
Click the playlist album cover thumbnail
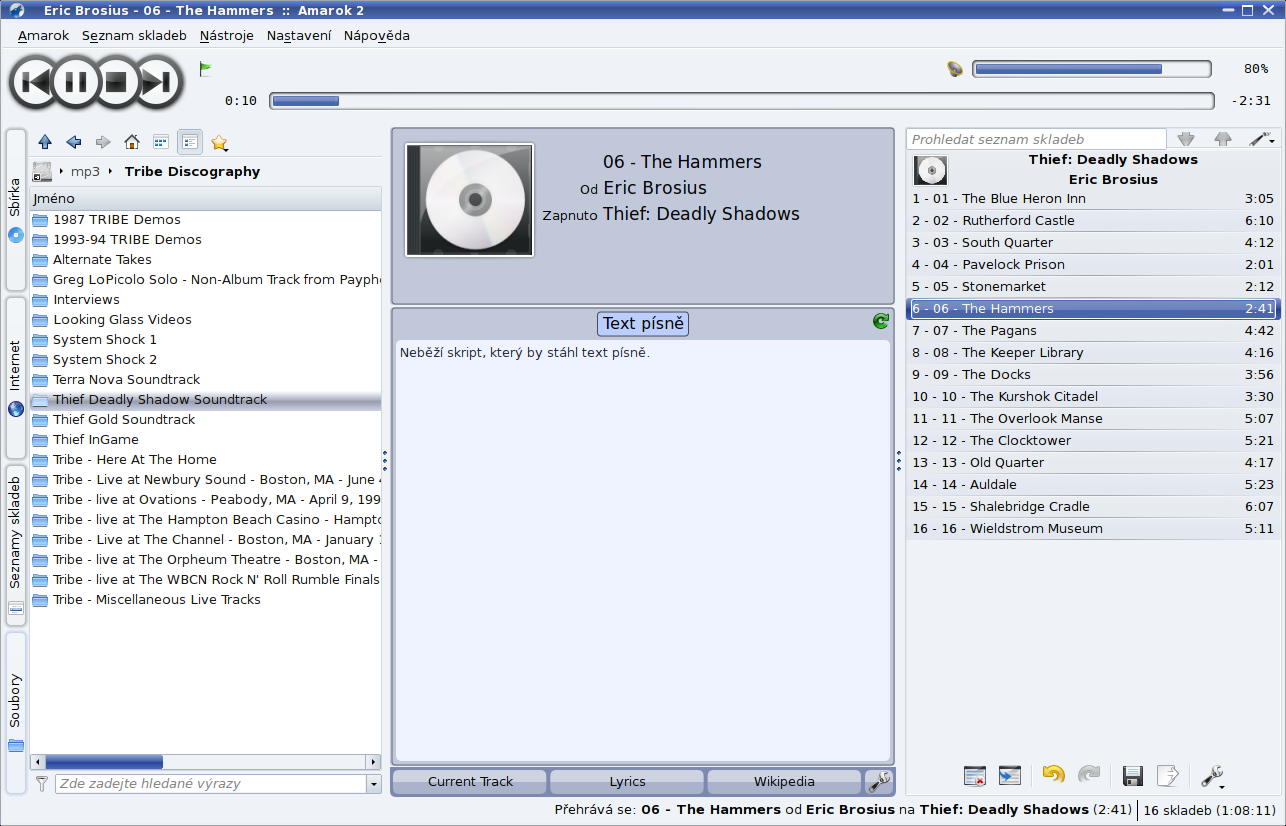[930, 170]
